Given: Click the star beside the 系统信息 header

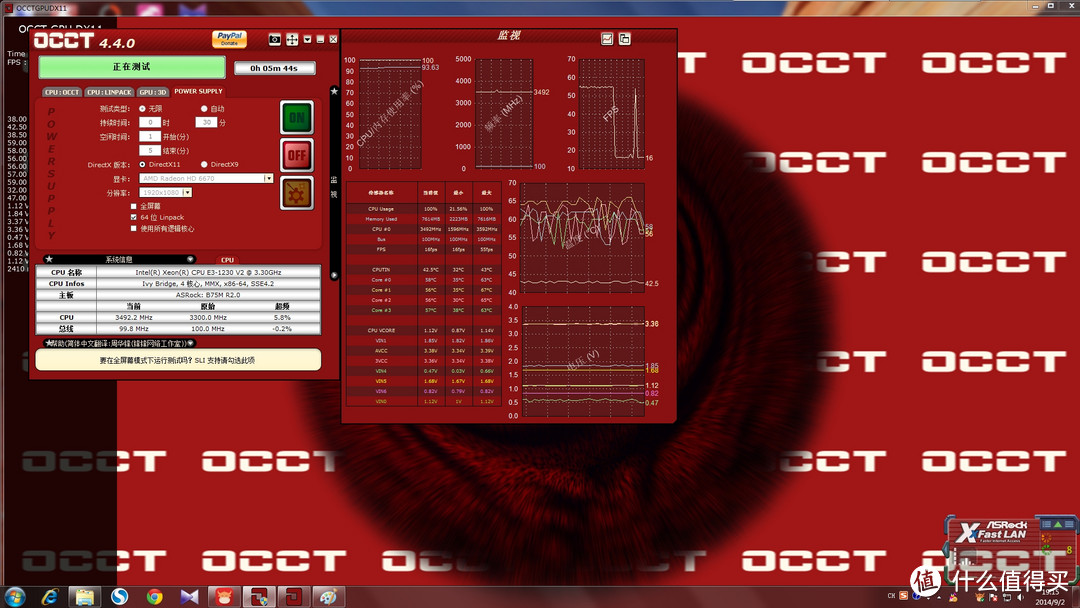Looking at the screenshot, I should (49, 260).
